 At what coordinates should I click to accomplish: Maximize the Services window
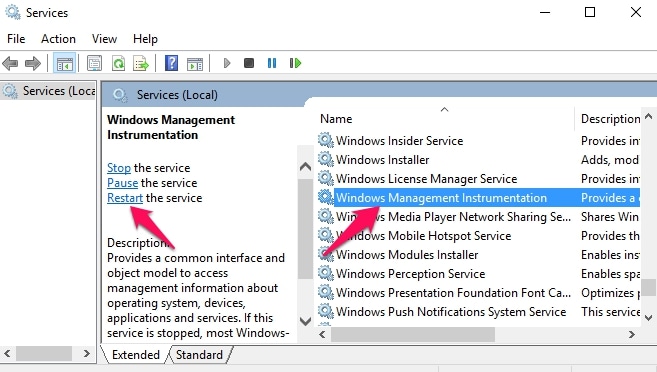click(590, 12)
